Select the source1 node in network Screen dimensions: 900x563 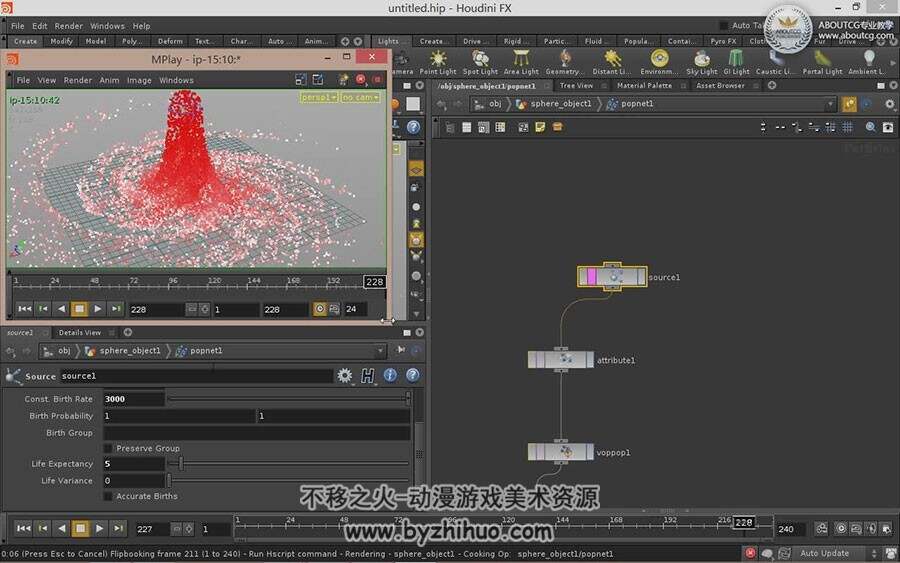coord(612,277)
